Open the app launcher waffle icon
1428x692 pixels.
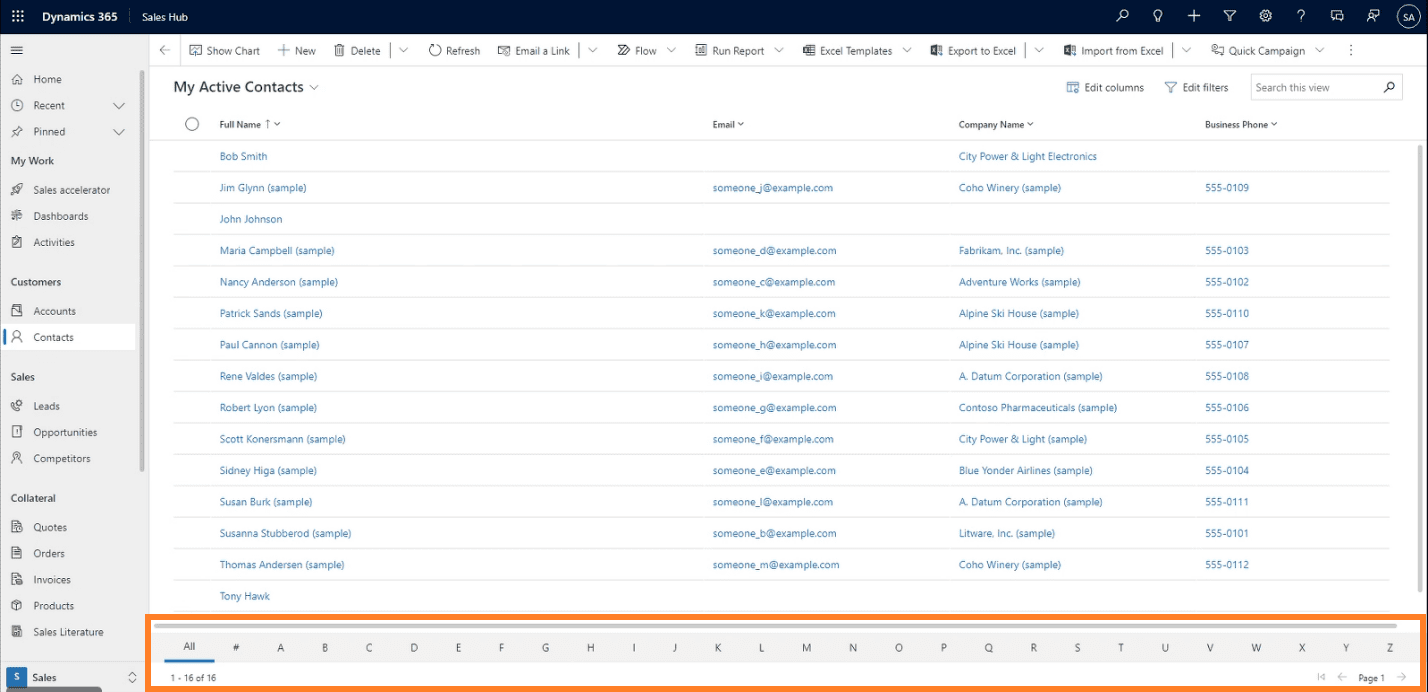(x=17, y=16)
